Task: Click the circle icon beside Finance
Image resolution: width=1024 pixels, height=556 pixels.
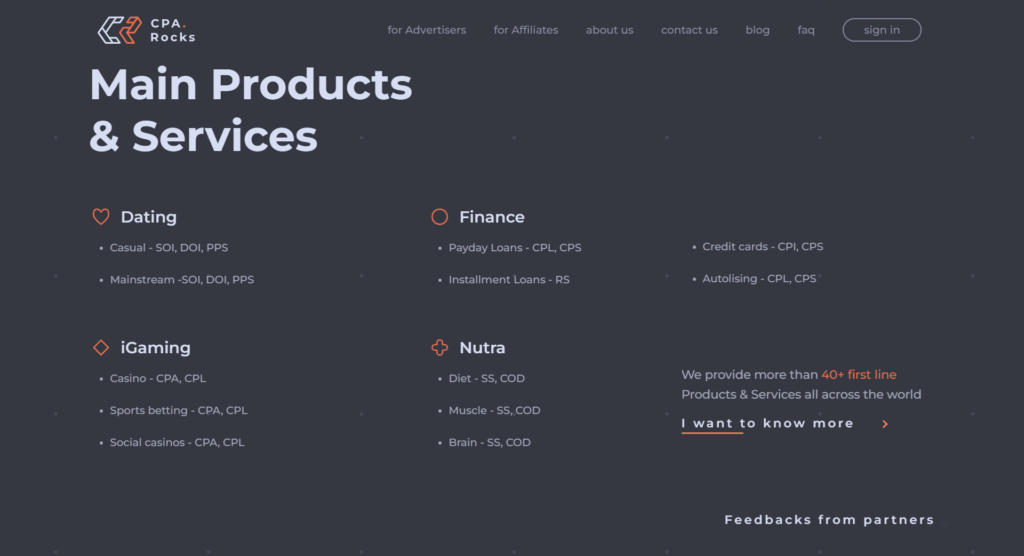Action: click(x=440, y=216)
